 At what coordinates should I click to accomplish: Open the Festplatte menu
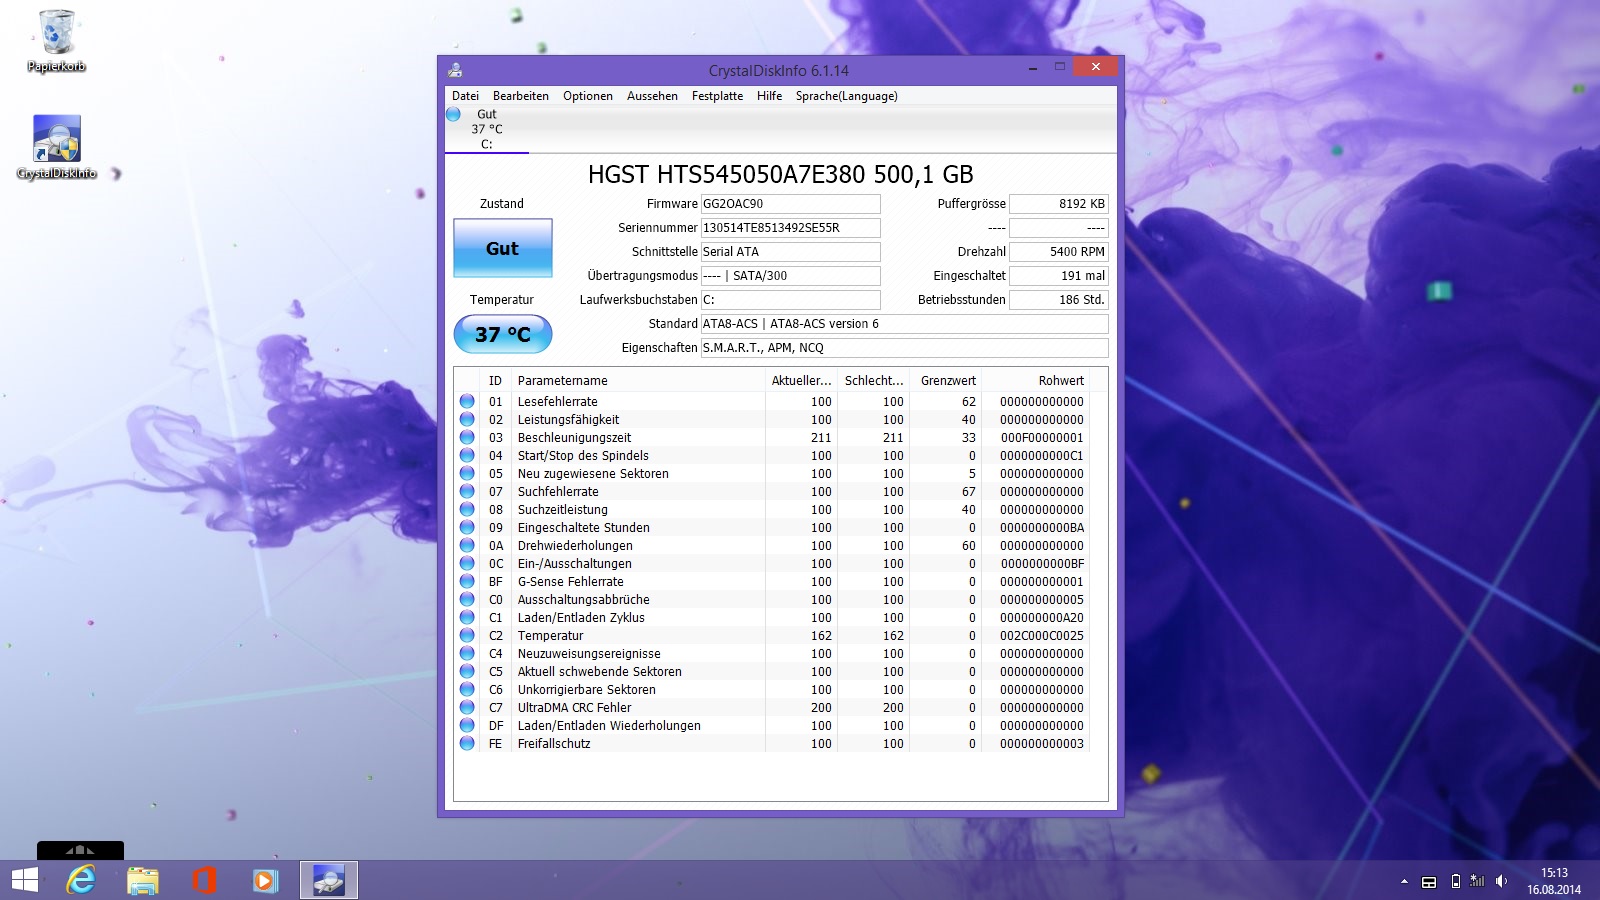[717, 96]
